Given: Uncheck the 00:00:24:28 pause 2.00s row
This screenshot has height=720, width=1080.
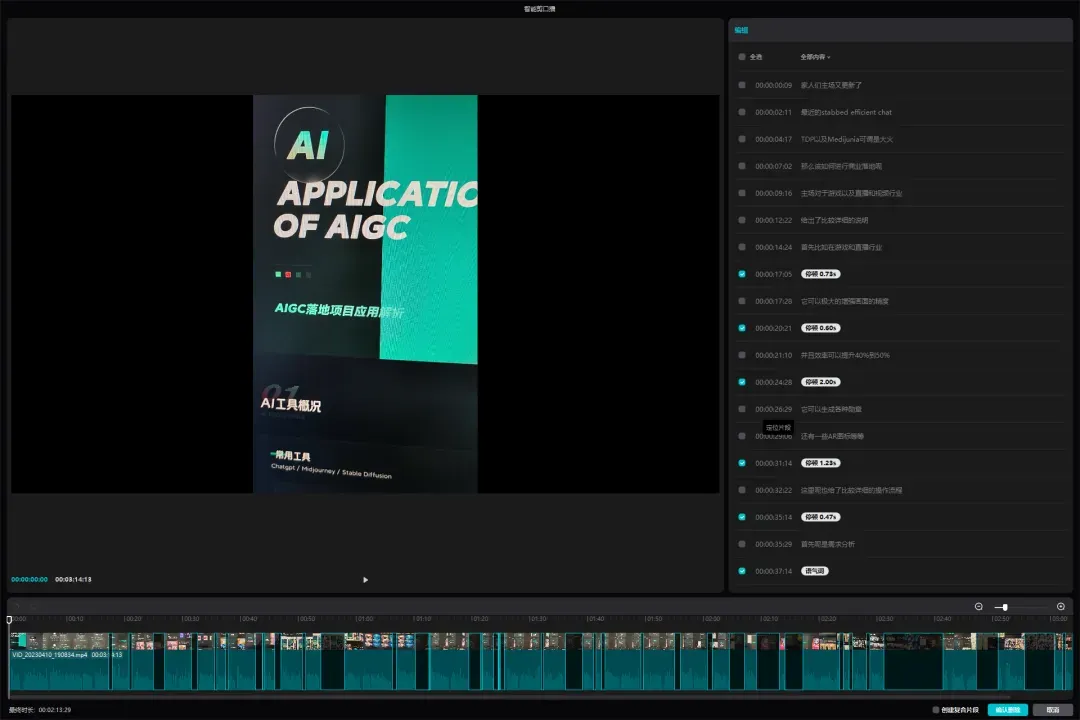Looking at the screenshot, I should pos(742,382).
